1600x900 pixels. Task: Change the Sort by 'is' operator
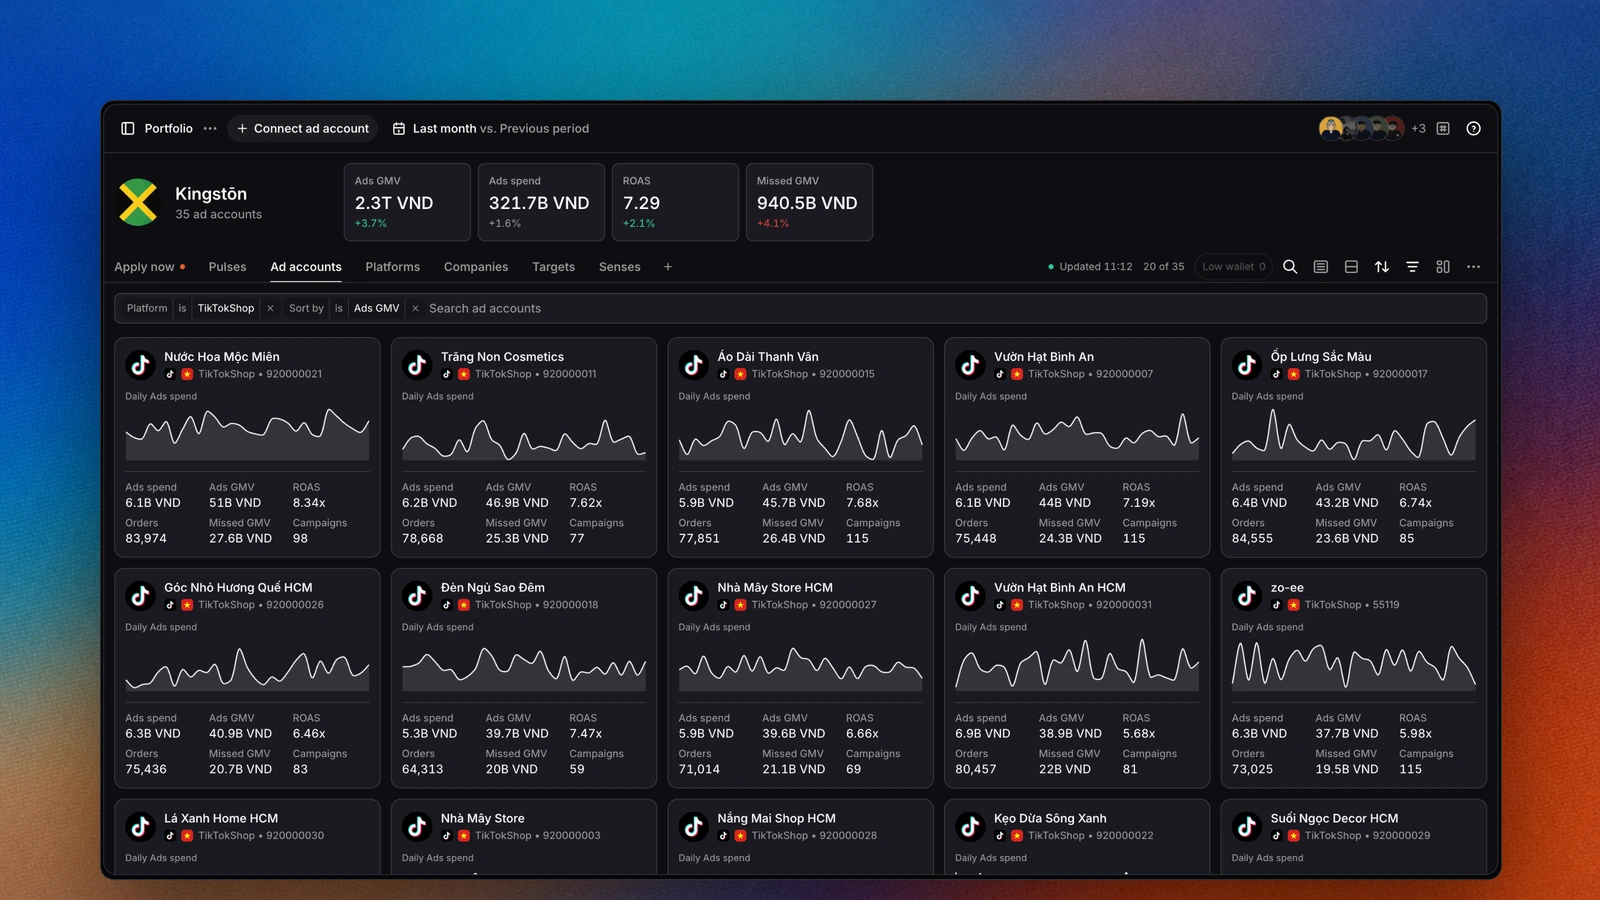[339, 308]
